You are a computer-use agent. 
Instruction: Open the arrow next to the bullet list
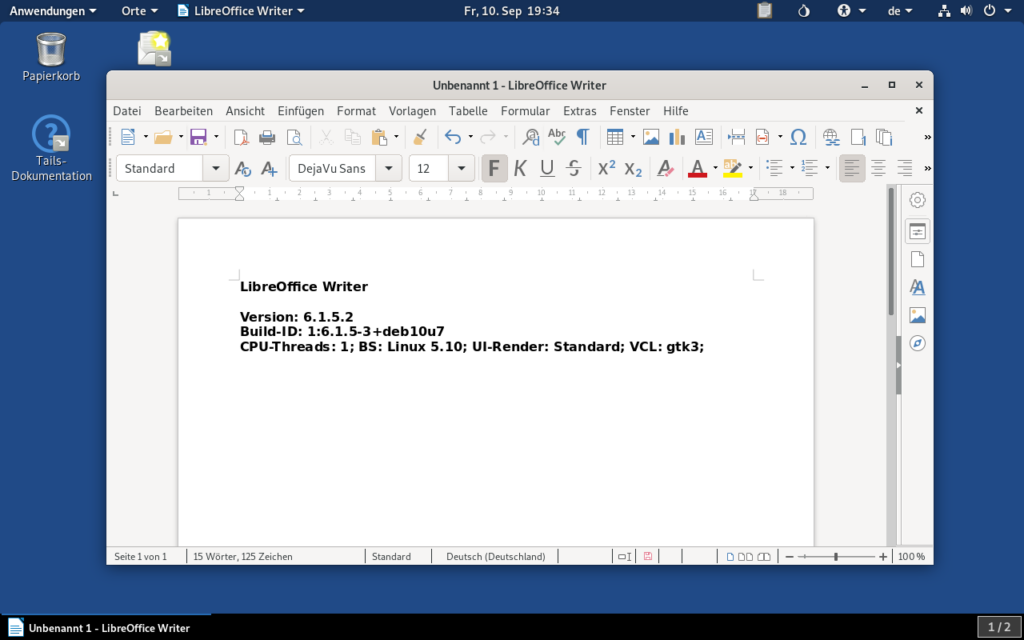792,168
